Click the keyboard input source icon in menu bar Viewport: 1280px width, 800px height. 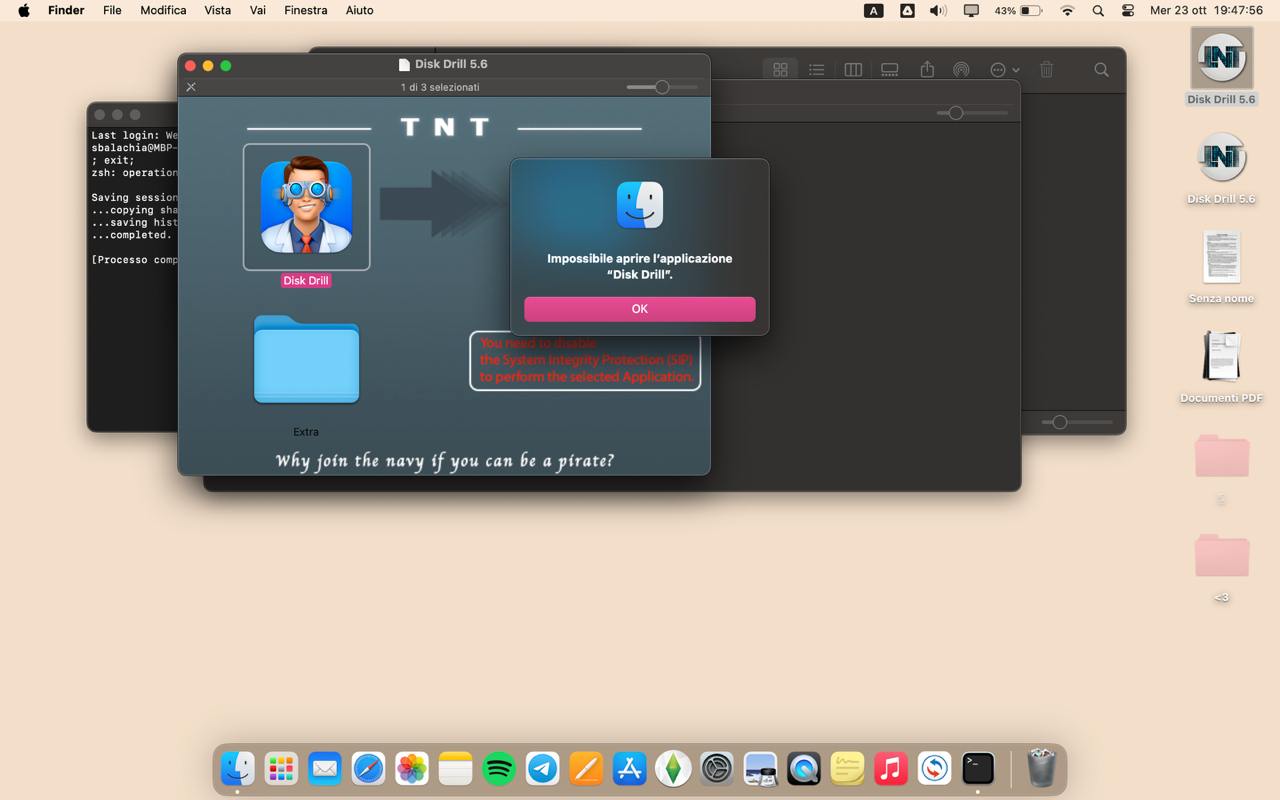[873, 11]
